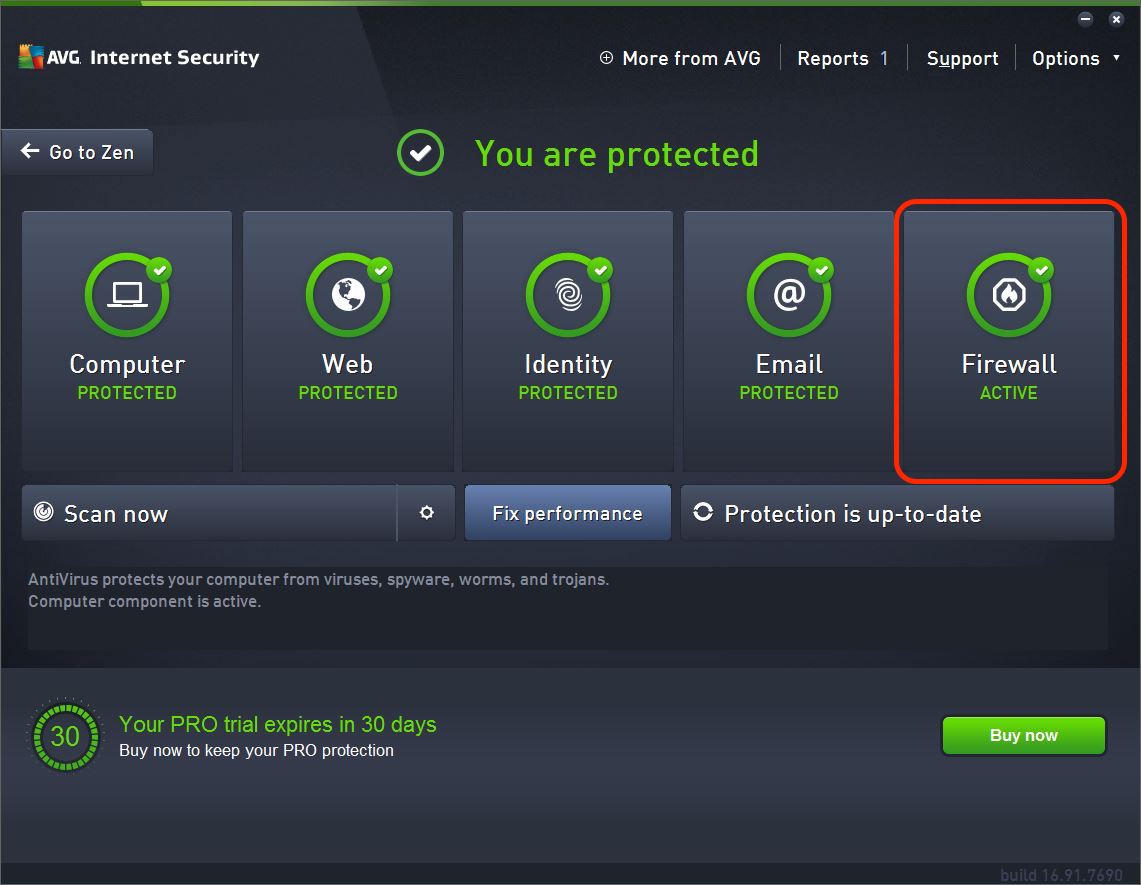1141x885 pixels.
Task: Click the radar icon next to Scan now
Action: coord(44,512)
